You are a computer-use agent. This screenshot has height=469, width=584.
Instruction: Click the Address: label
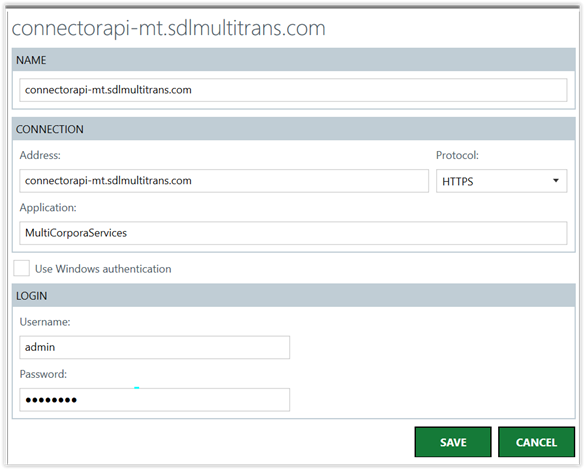(40, 155)
